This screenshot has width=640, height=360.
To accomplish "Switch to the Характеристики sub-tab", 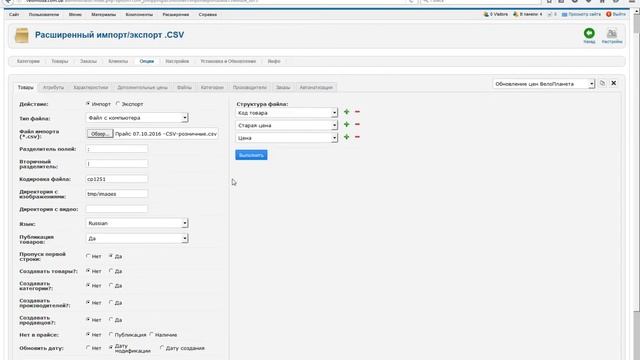I will (x=91, y=87).
